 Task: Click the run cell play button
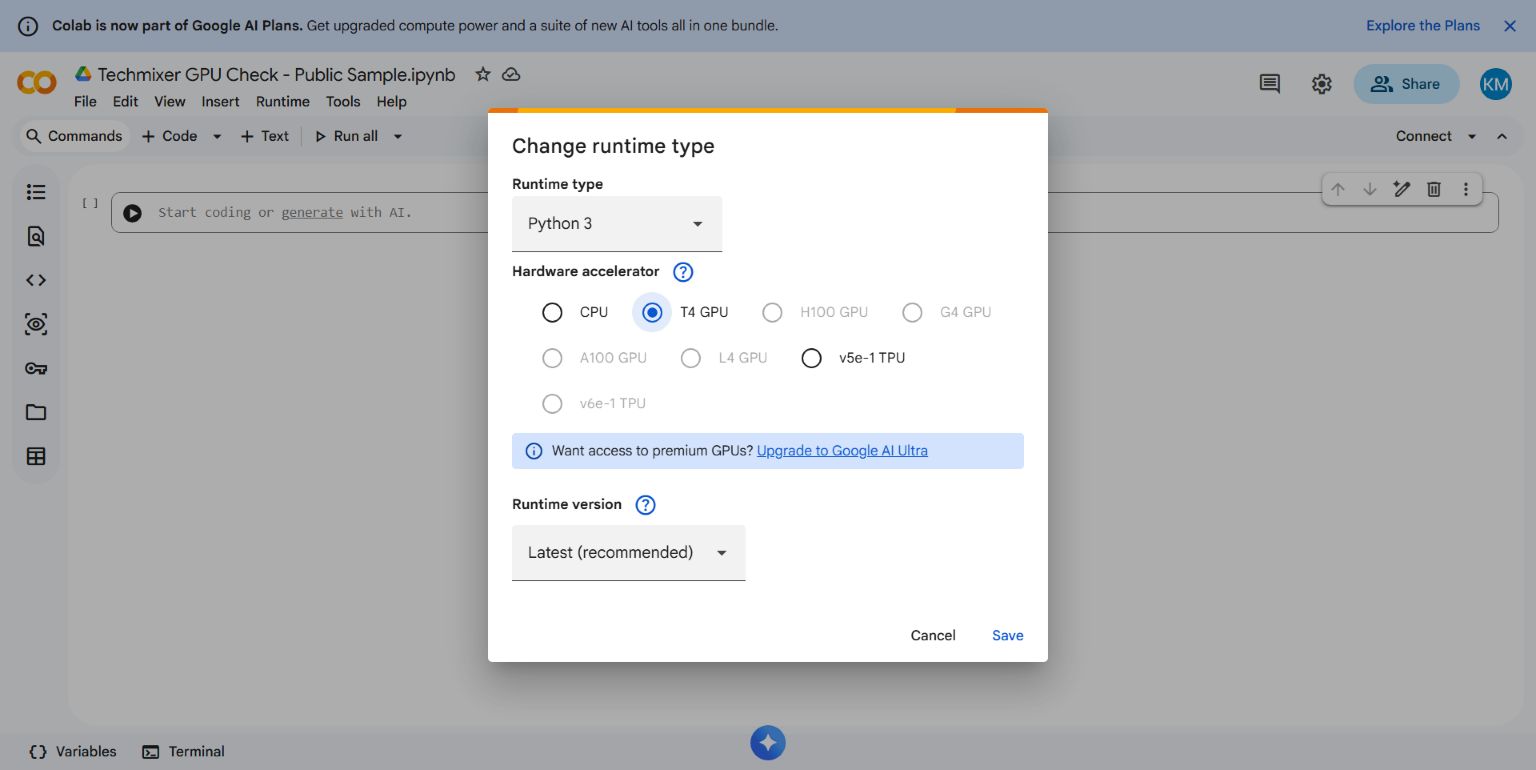[132, 212]
